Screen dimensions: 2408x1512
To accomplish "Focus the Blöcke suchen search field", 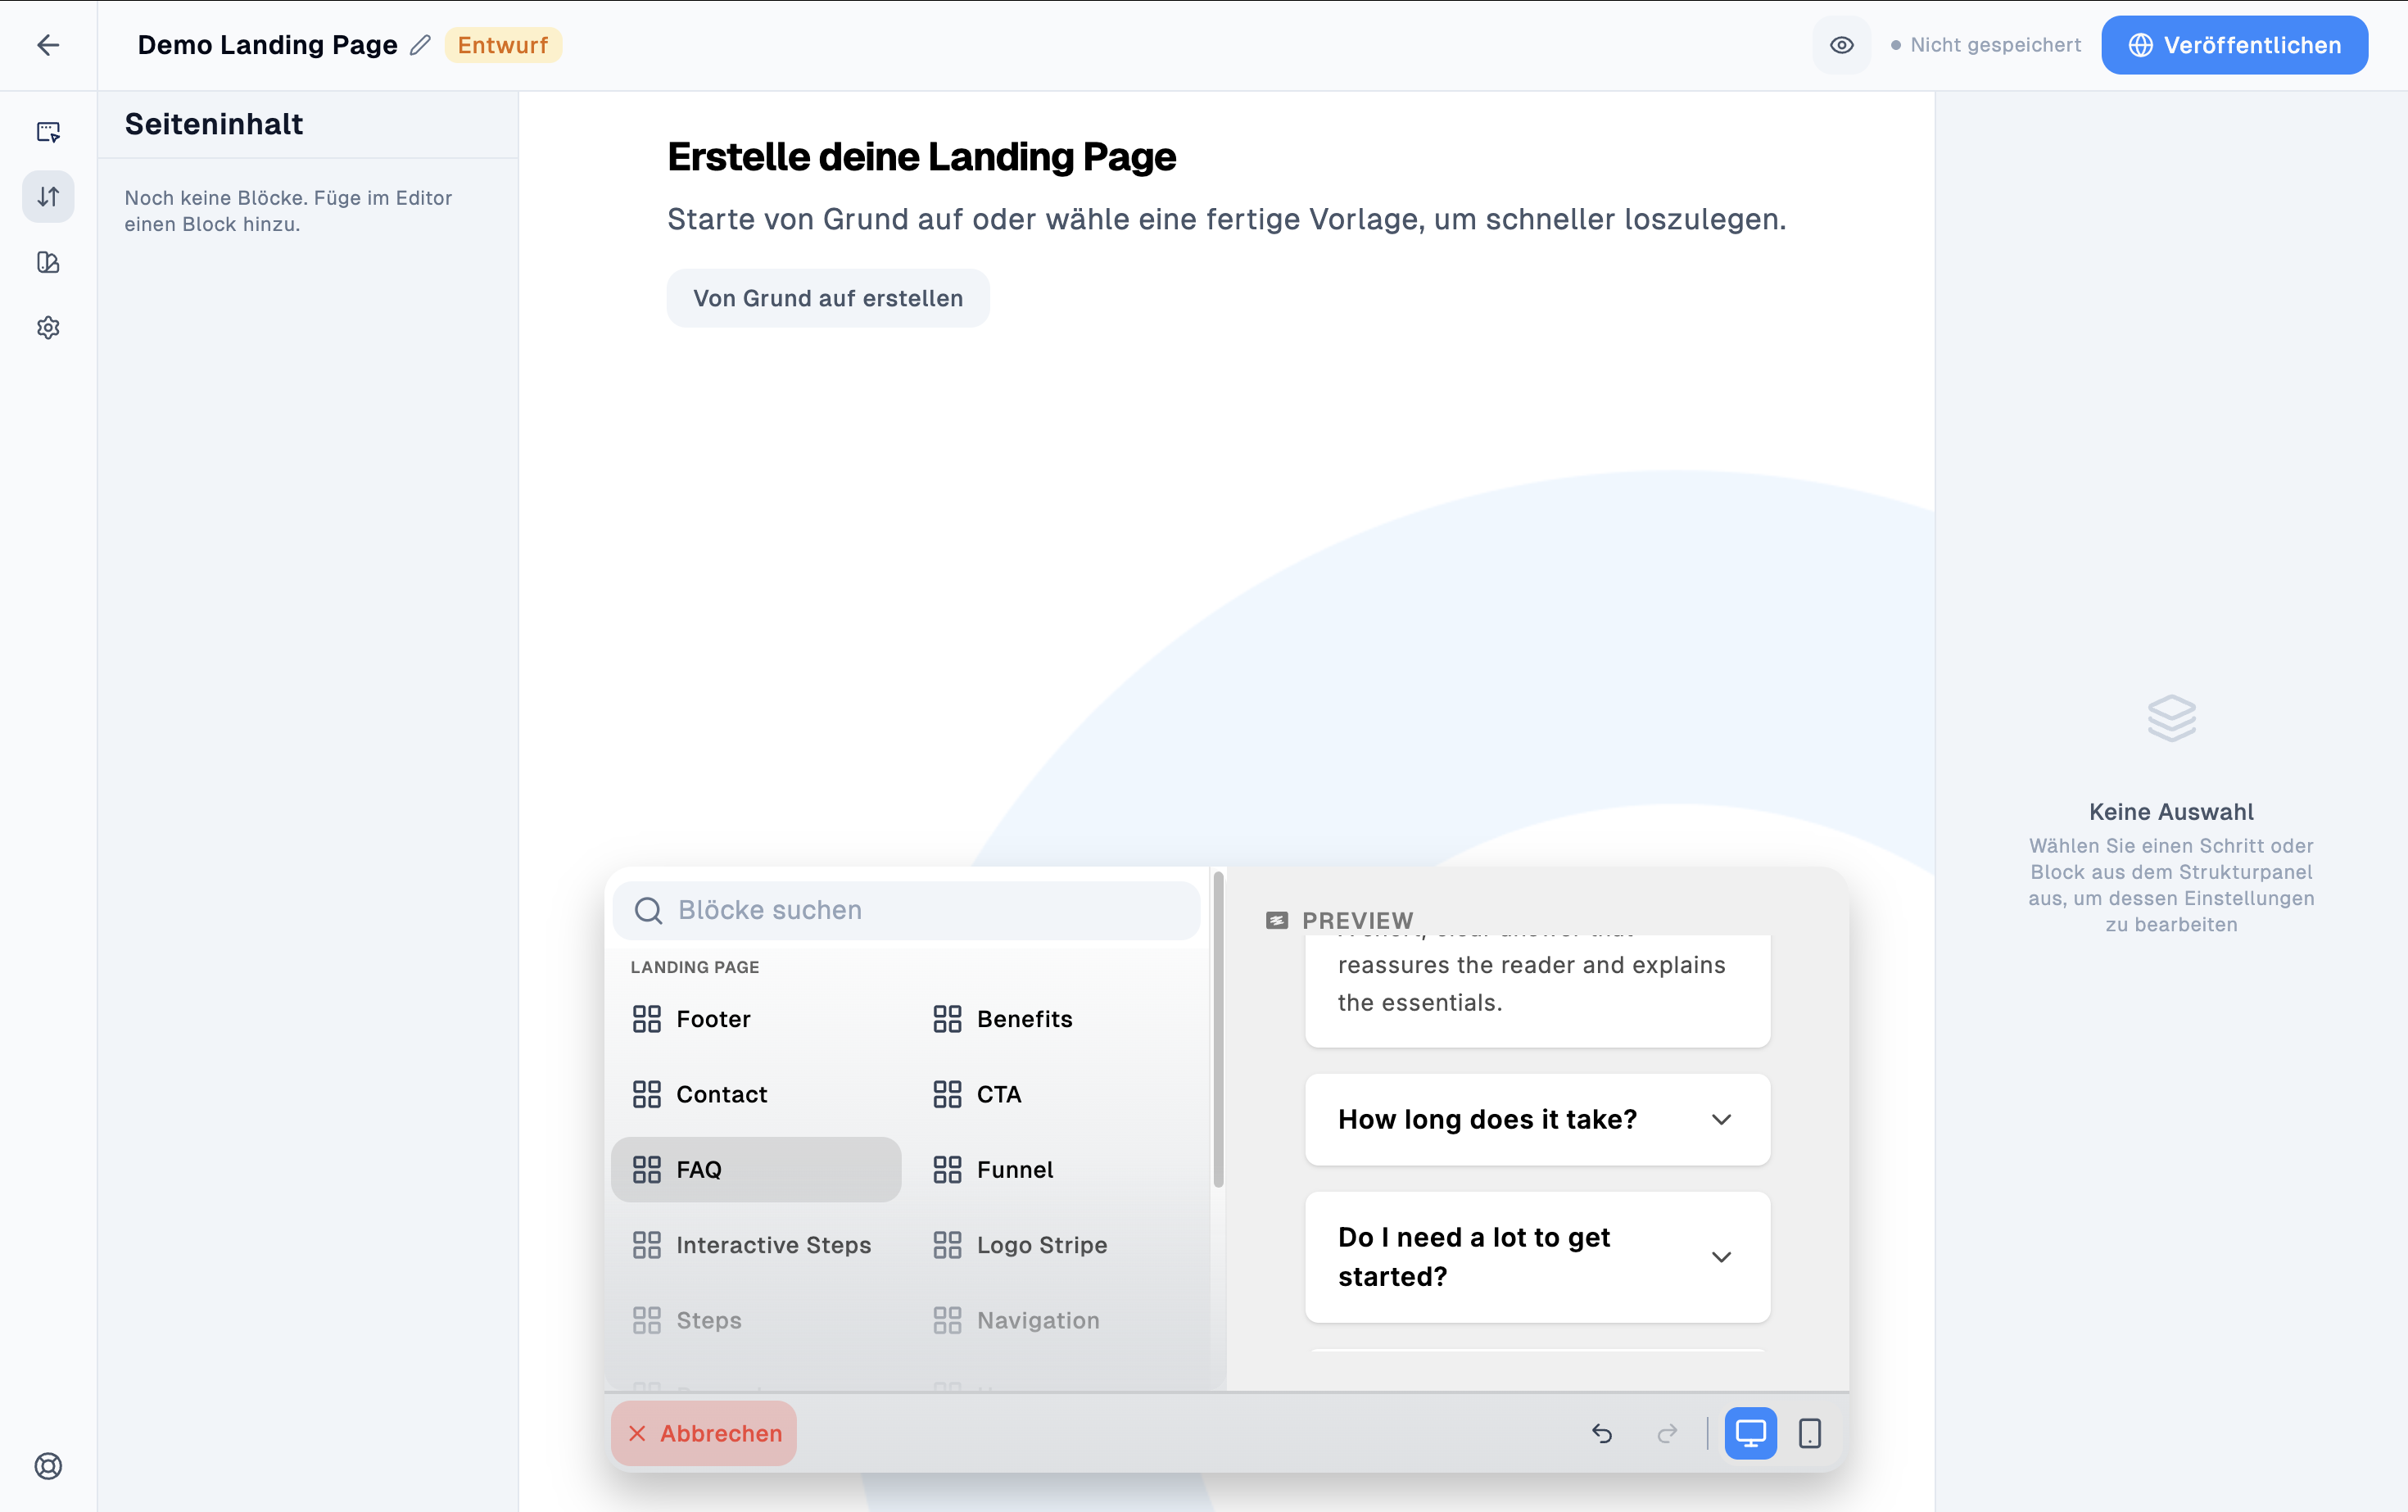I will click(x=907, y=910).
